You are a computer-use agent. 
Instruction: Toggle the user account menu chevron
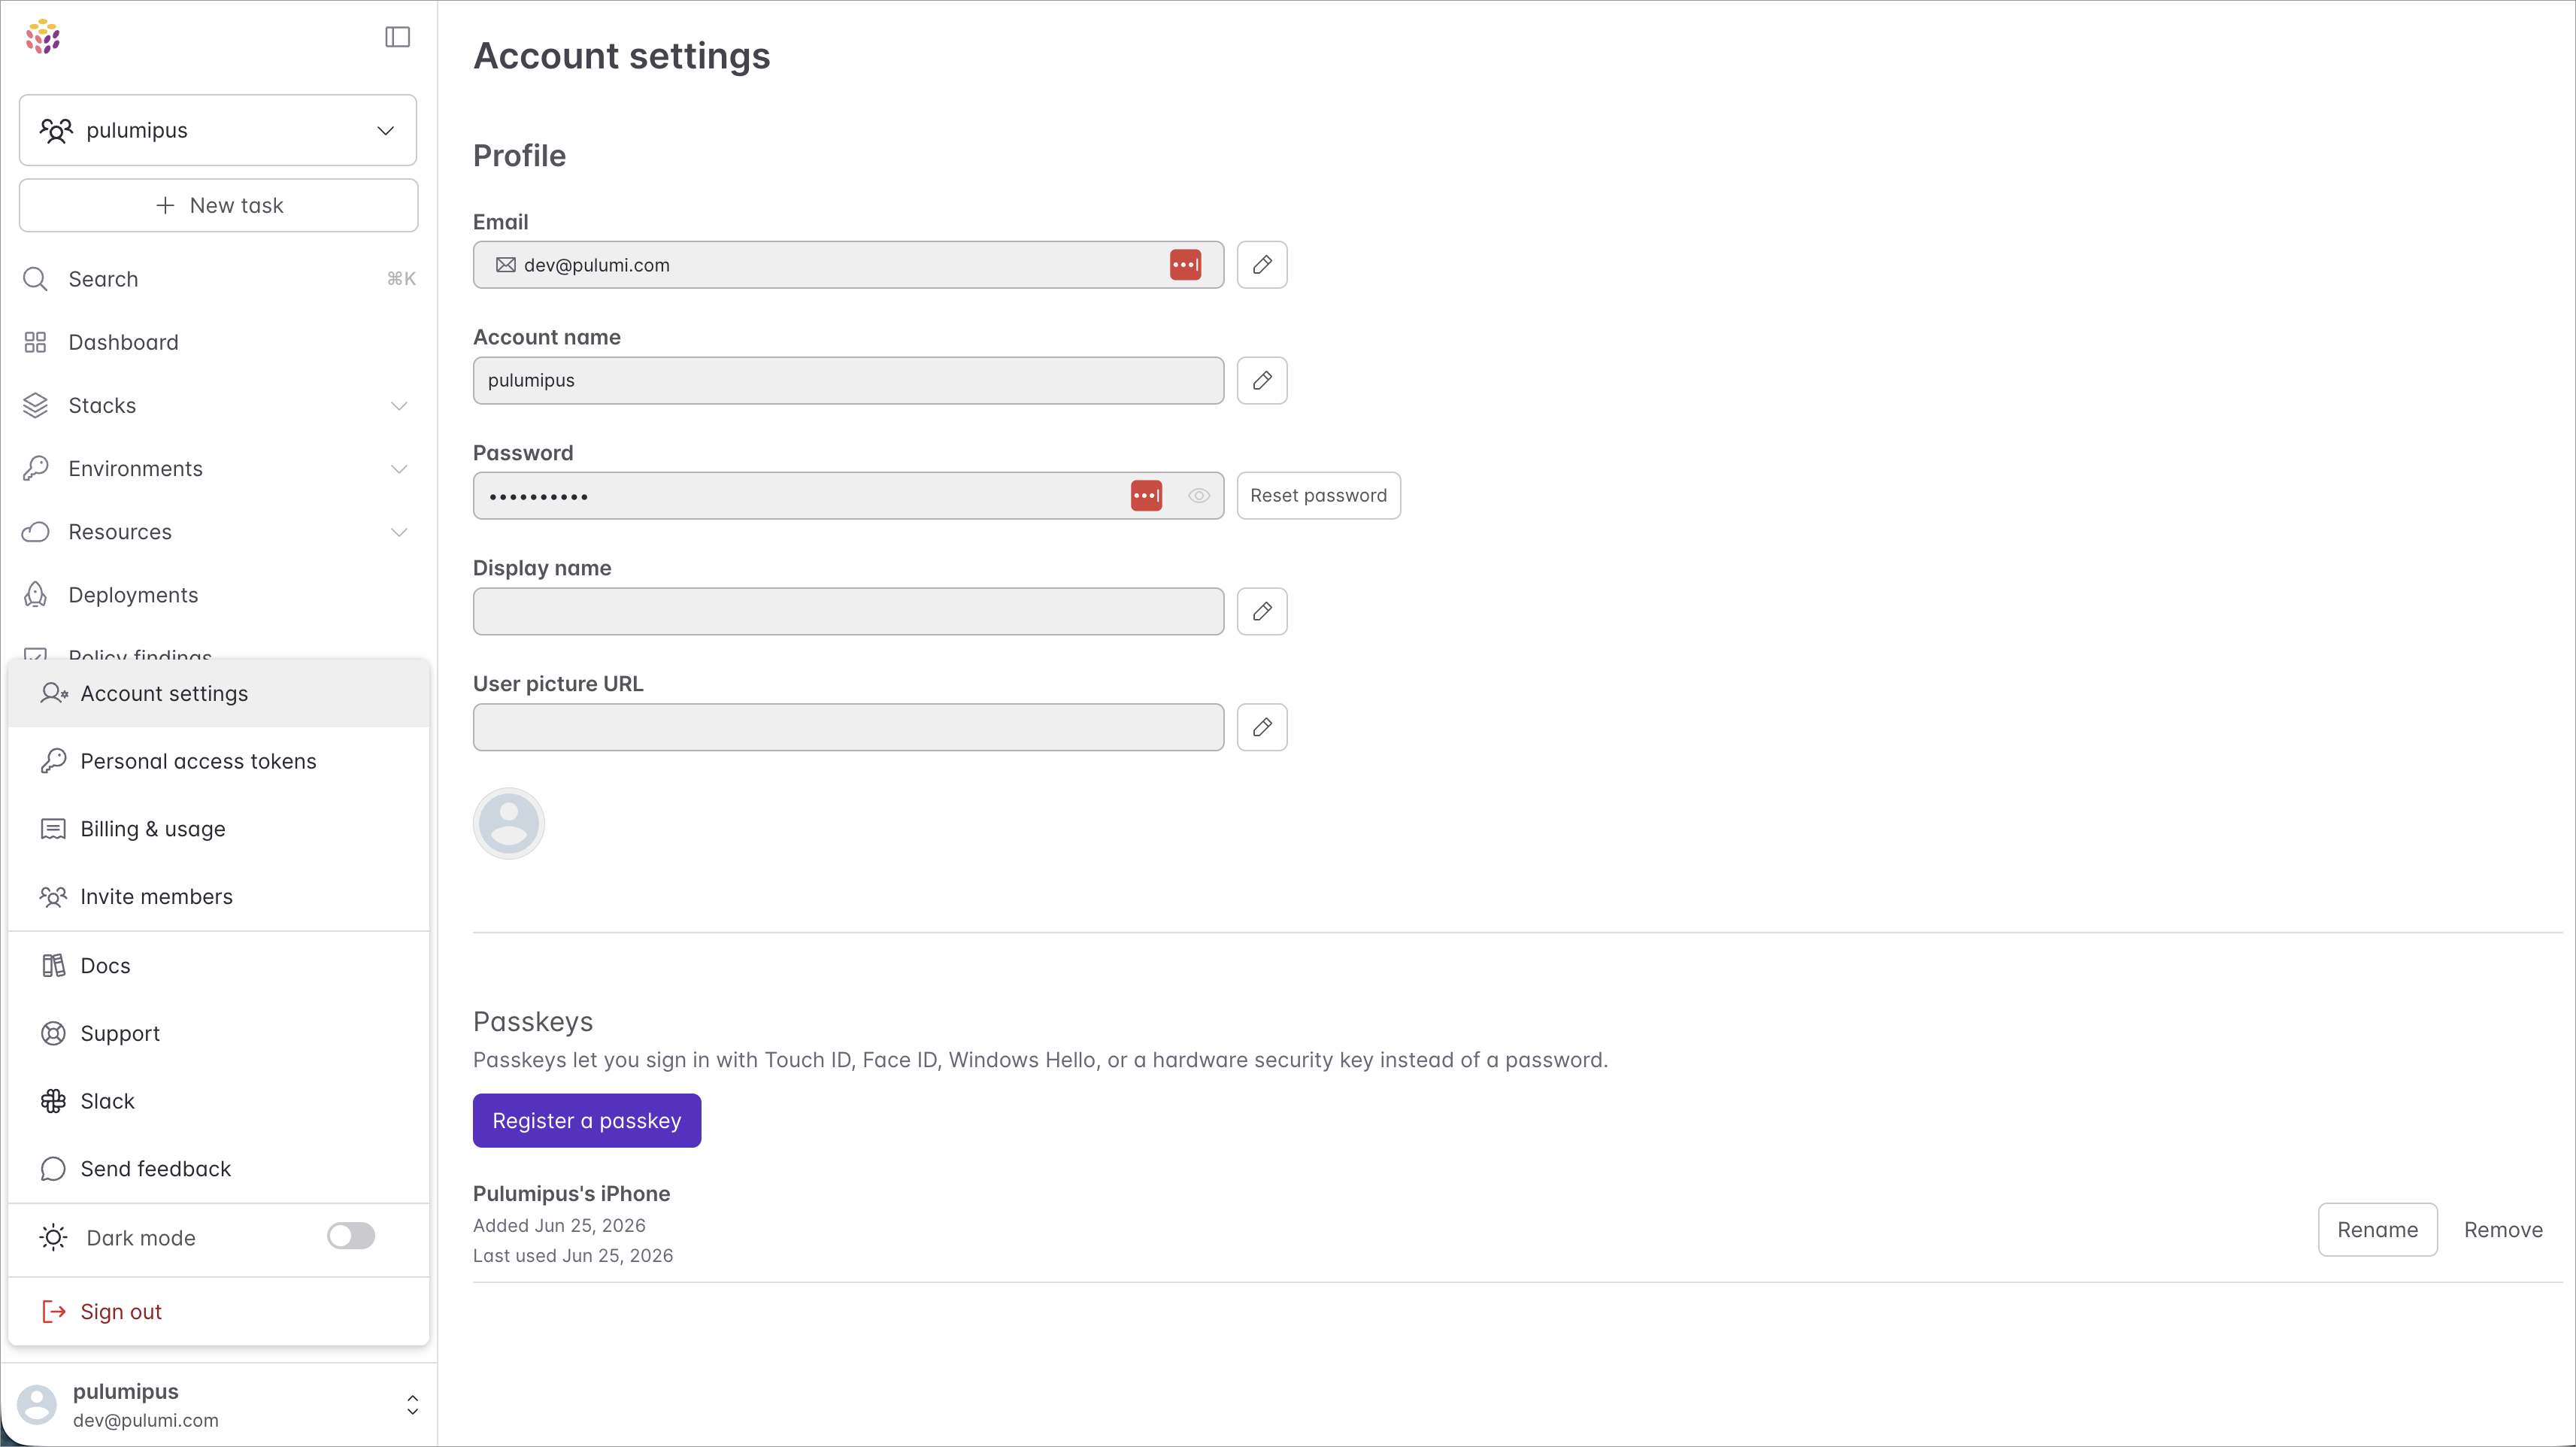(x=412, y=1405)
